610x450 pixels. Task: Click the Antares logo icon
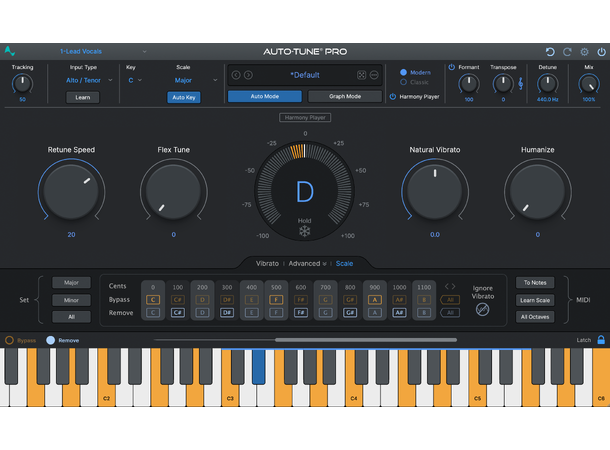(x=10, y=51)
